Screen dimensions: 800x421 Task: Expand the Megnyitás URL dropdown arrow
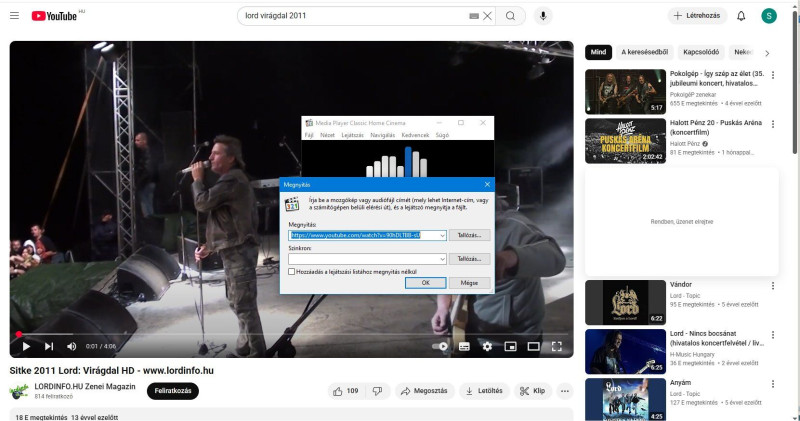442,235
